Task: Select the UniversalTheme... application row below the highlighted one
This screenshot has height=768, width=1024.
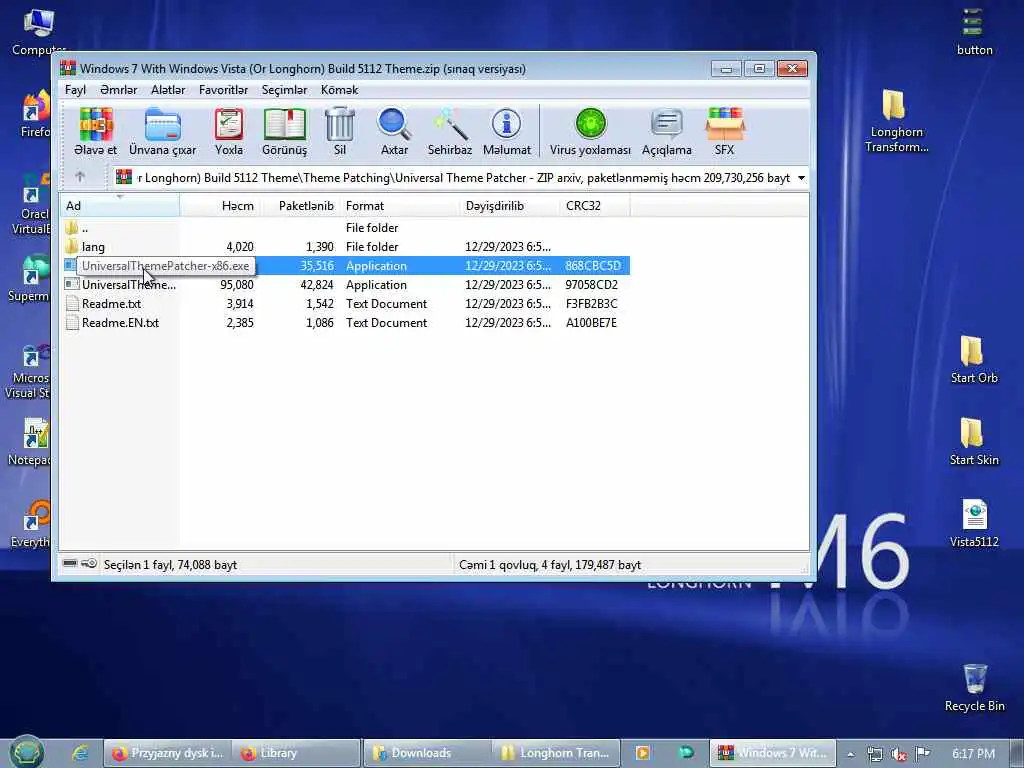Action: click(345, 284)
